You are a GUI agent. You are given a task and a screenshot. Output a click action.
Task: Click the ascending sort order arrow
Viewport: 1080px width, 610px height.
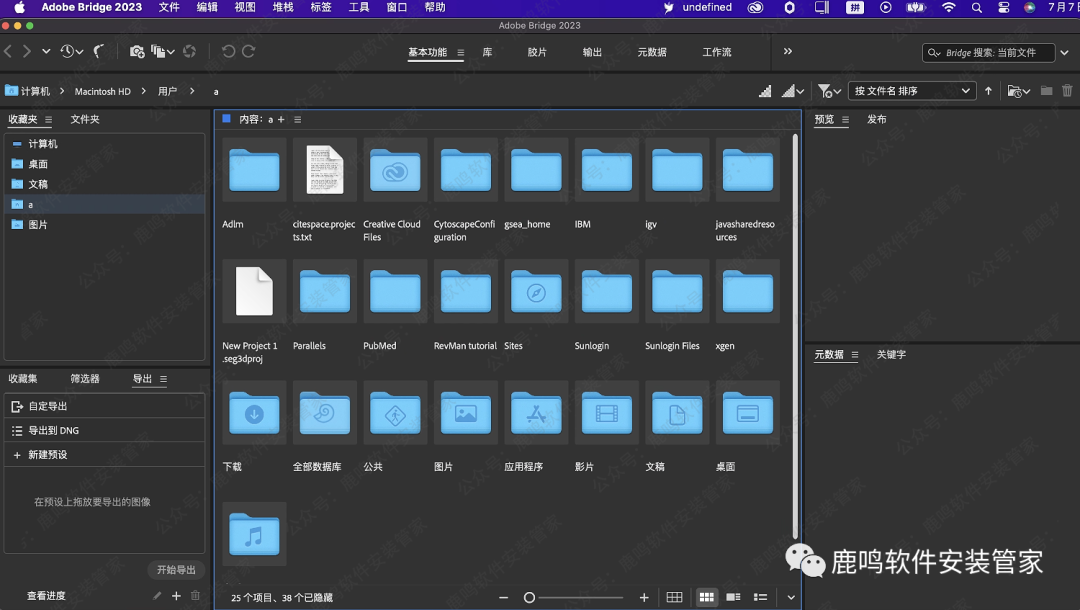(x=989, y=91)
